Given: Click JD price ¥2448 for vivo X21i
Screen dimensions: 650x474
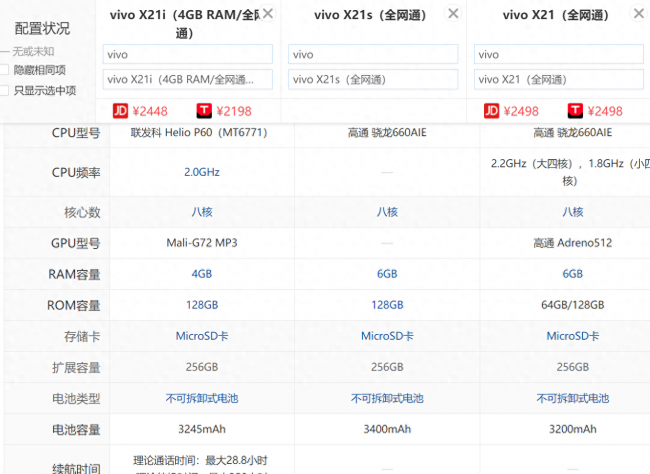Looking at the screenshot, I should pos(150,111).
